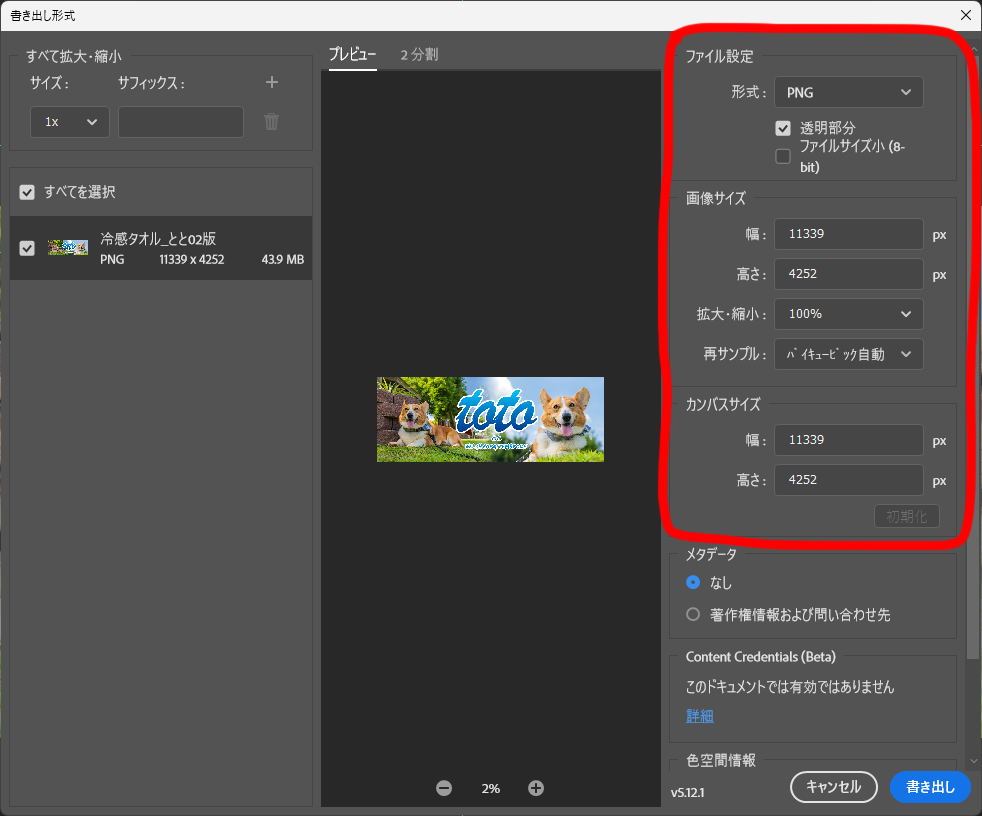Open the 再サンプル resampling dropdown
Viewport: 982px width, 816px height.
point(848,354)
